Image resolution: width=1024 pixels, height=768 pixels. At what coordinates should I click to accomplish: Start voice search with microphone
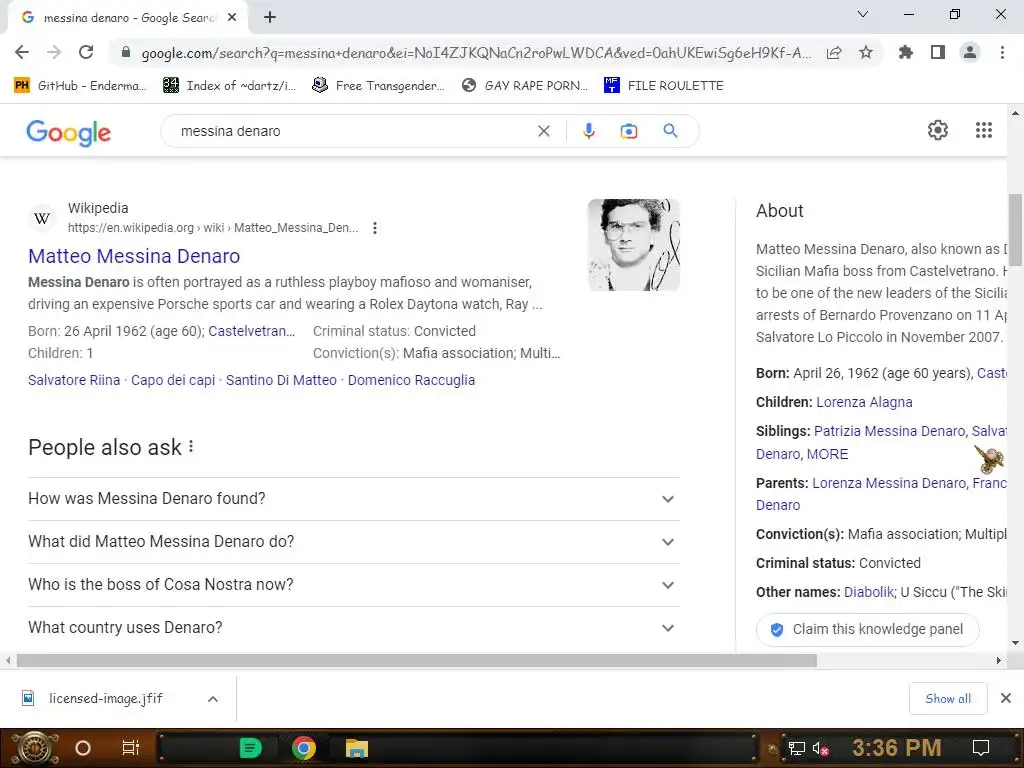588,131
